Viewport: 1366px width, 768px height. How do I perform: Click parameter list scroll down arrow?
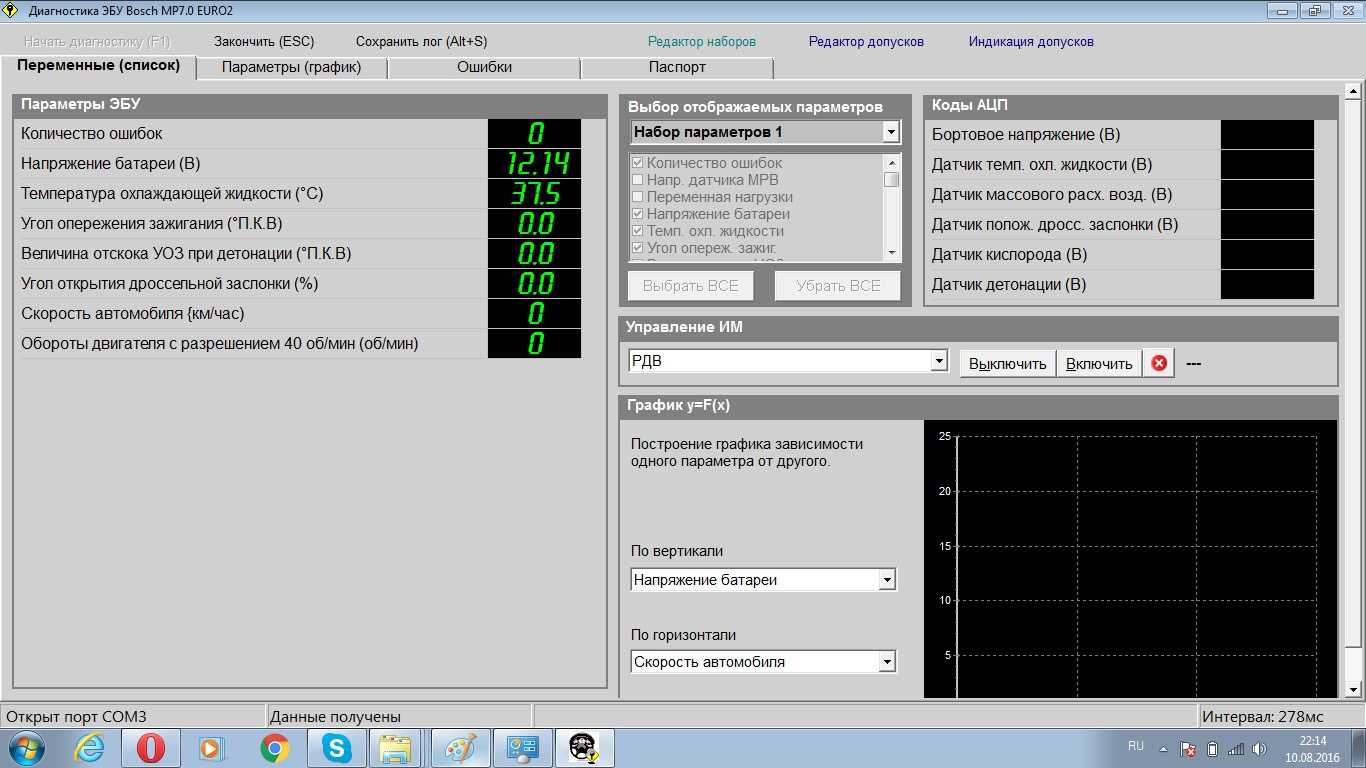pyautogui.click(x=892, y=254)
